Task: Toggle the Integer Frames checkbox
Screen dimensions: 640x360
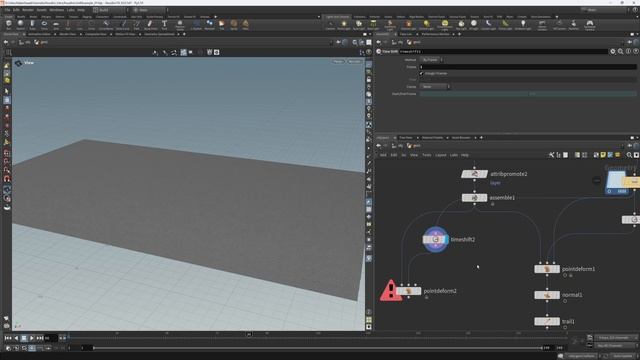Action: pos(422,73)
